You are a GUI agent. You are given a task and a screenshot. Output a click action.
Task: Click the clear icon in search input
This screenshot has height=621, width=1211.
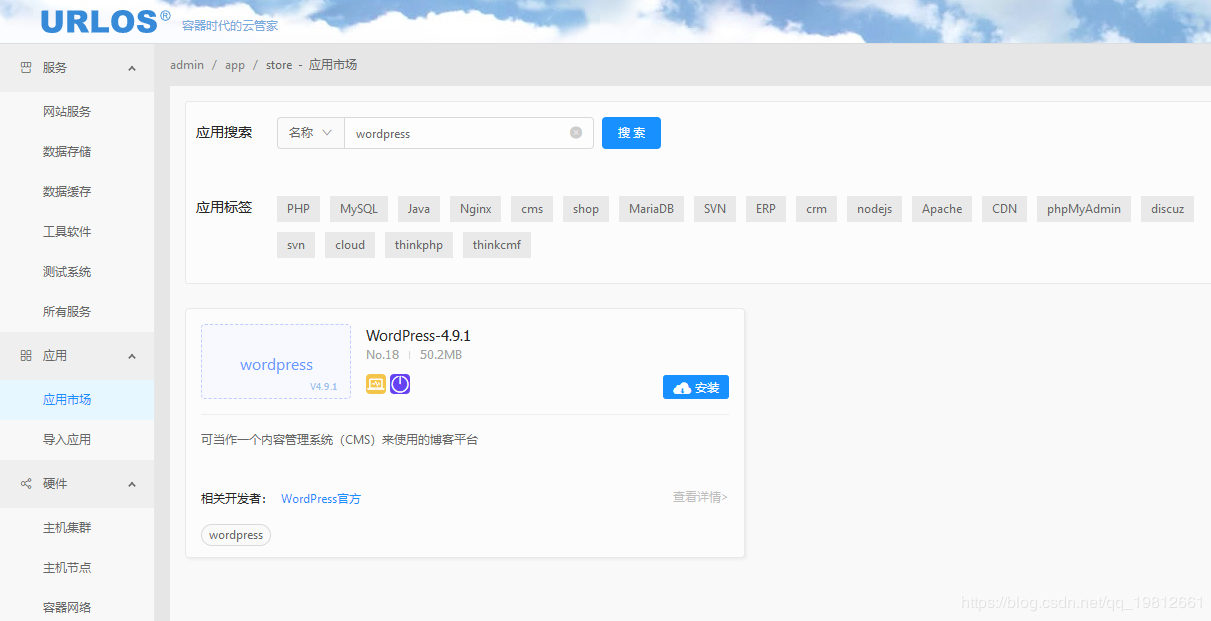pos(575,132)
